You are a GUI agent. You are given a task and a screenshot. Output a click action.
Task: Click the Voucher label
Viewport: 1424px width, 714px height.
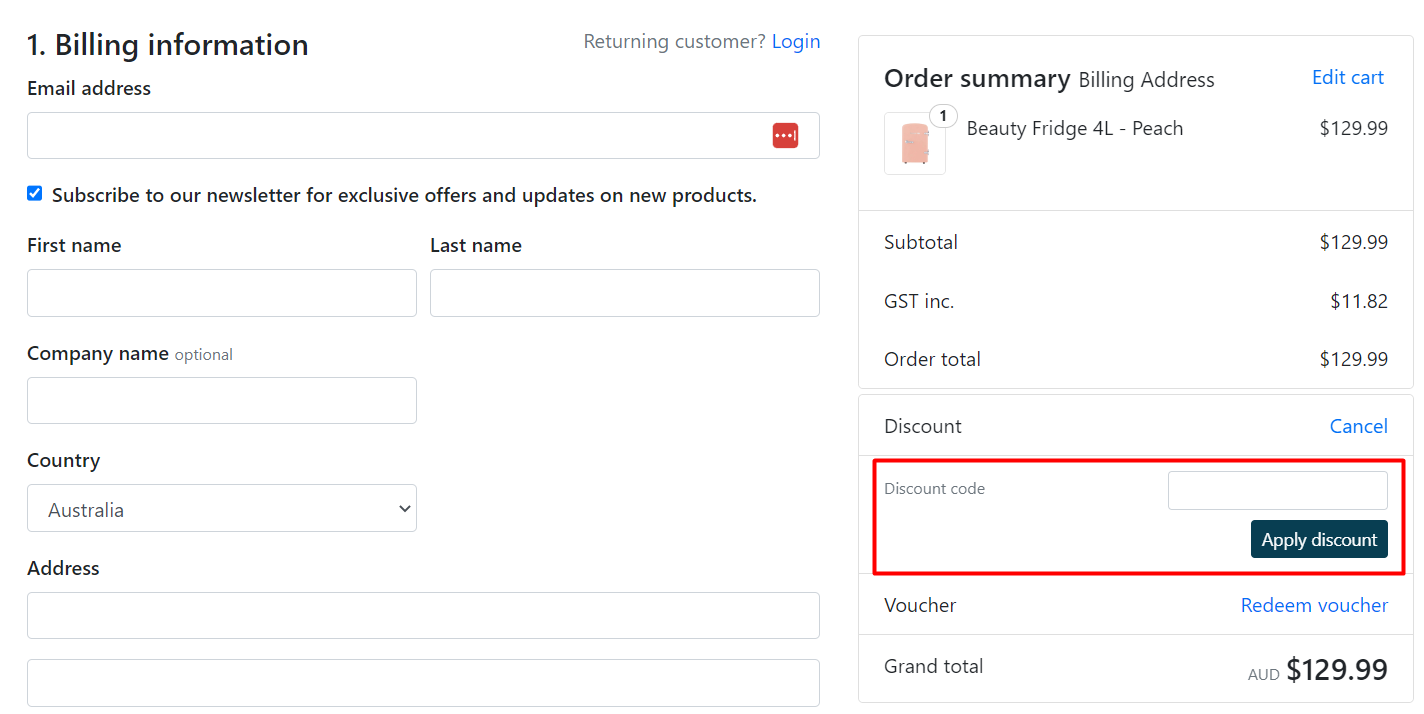coord(920,605)
